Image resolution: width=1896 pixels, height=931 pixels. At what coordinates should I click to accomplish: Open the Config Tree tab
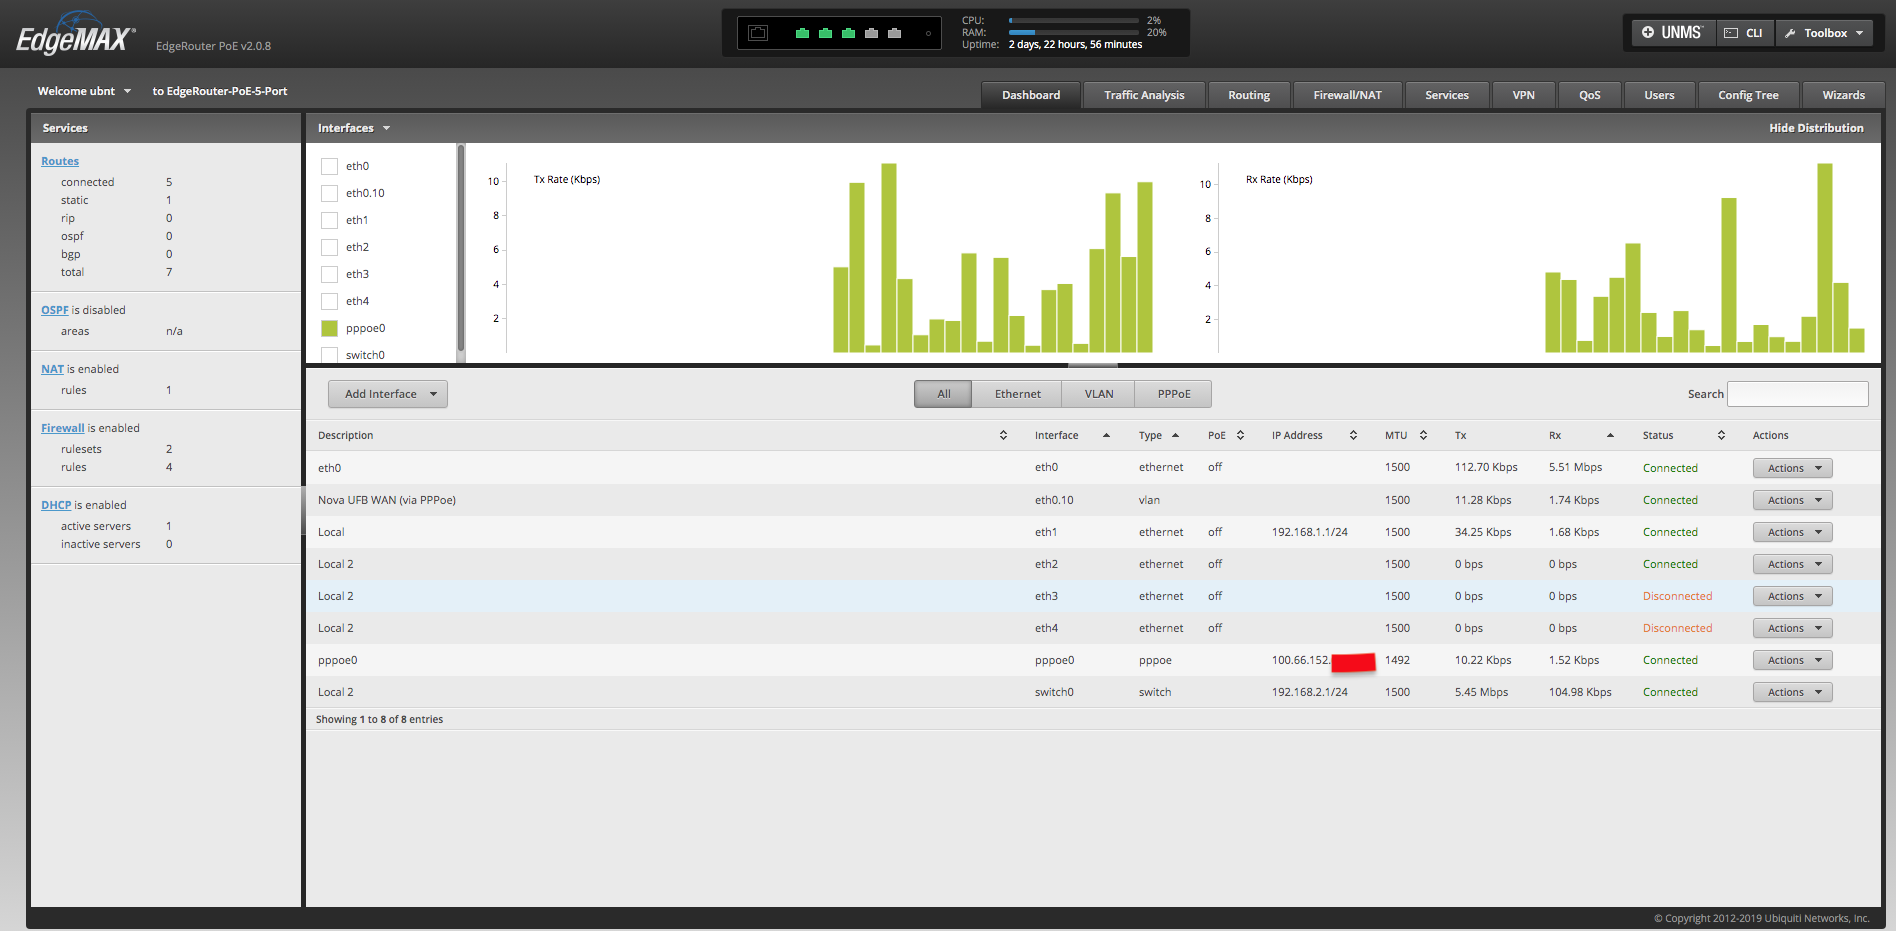tap(1748, 95)
